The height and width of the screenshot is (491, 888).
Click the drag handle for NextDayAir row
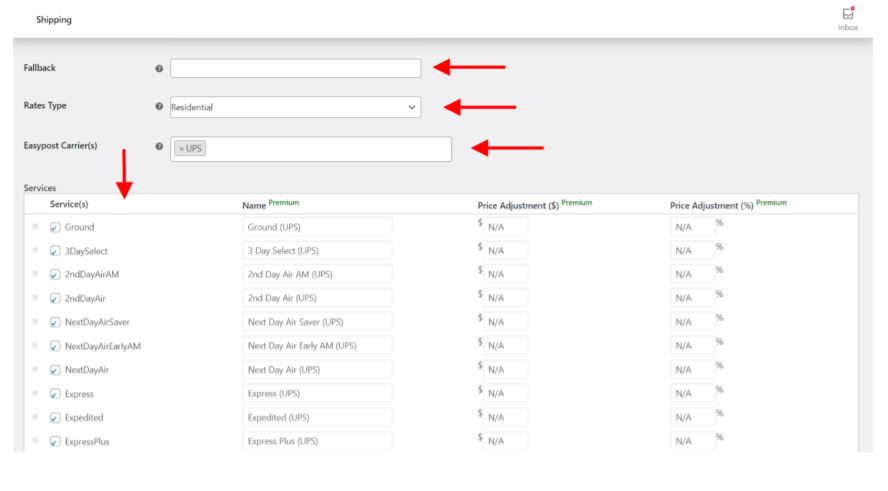35,369
